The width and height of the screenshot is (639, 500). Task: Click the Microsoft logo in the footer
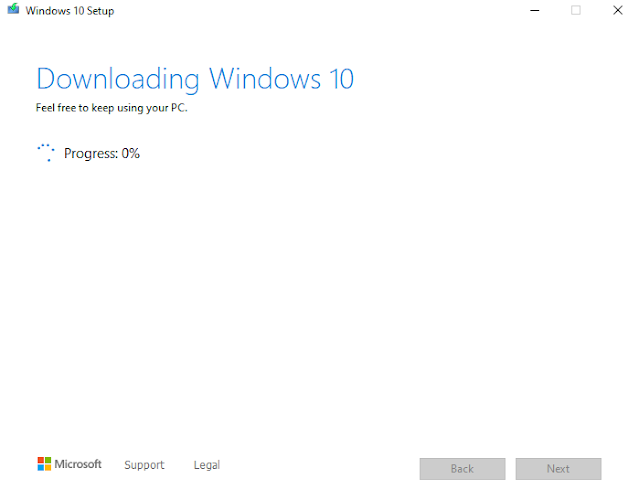69,464
